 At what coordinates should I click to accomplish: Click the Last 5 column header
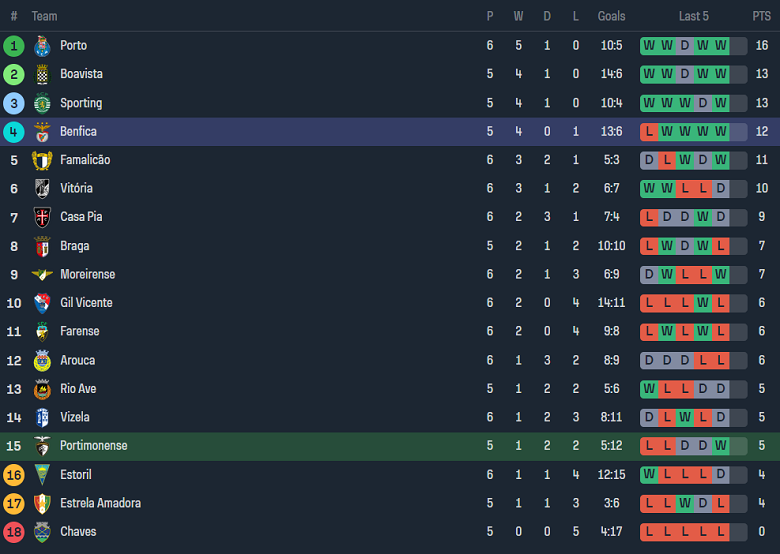(x=693, y=16)
